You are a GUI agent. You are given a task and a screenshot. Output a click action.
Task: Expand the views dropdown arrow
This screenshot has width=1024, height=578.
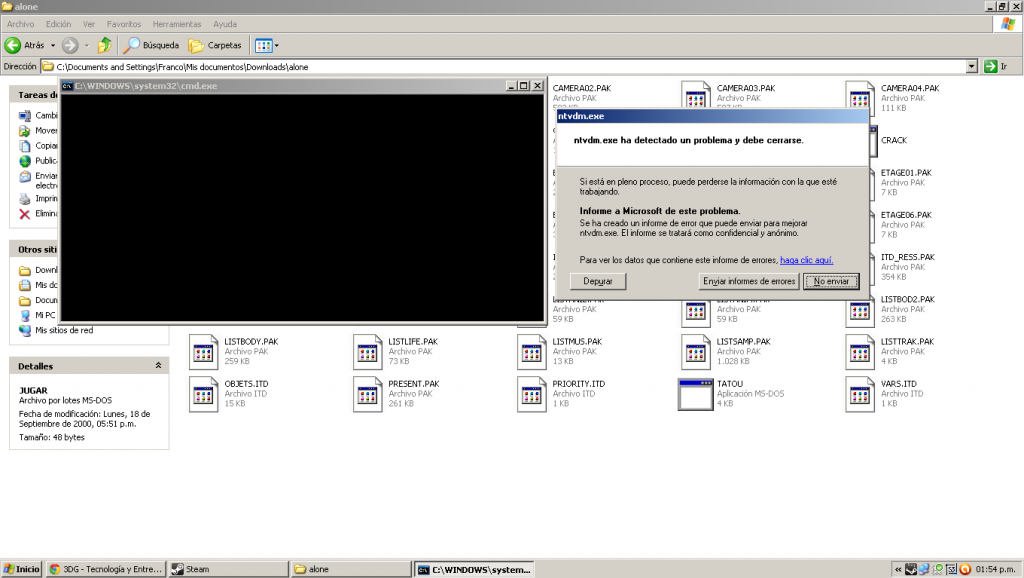click(x=277, y=46)
